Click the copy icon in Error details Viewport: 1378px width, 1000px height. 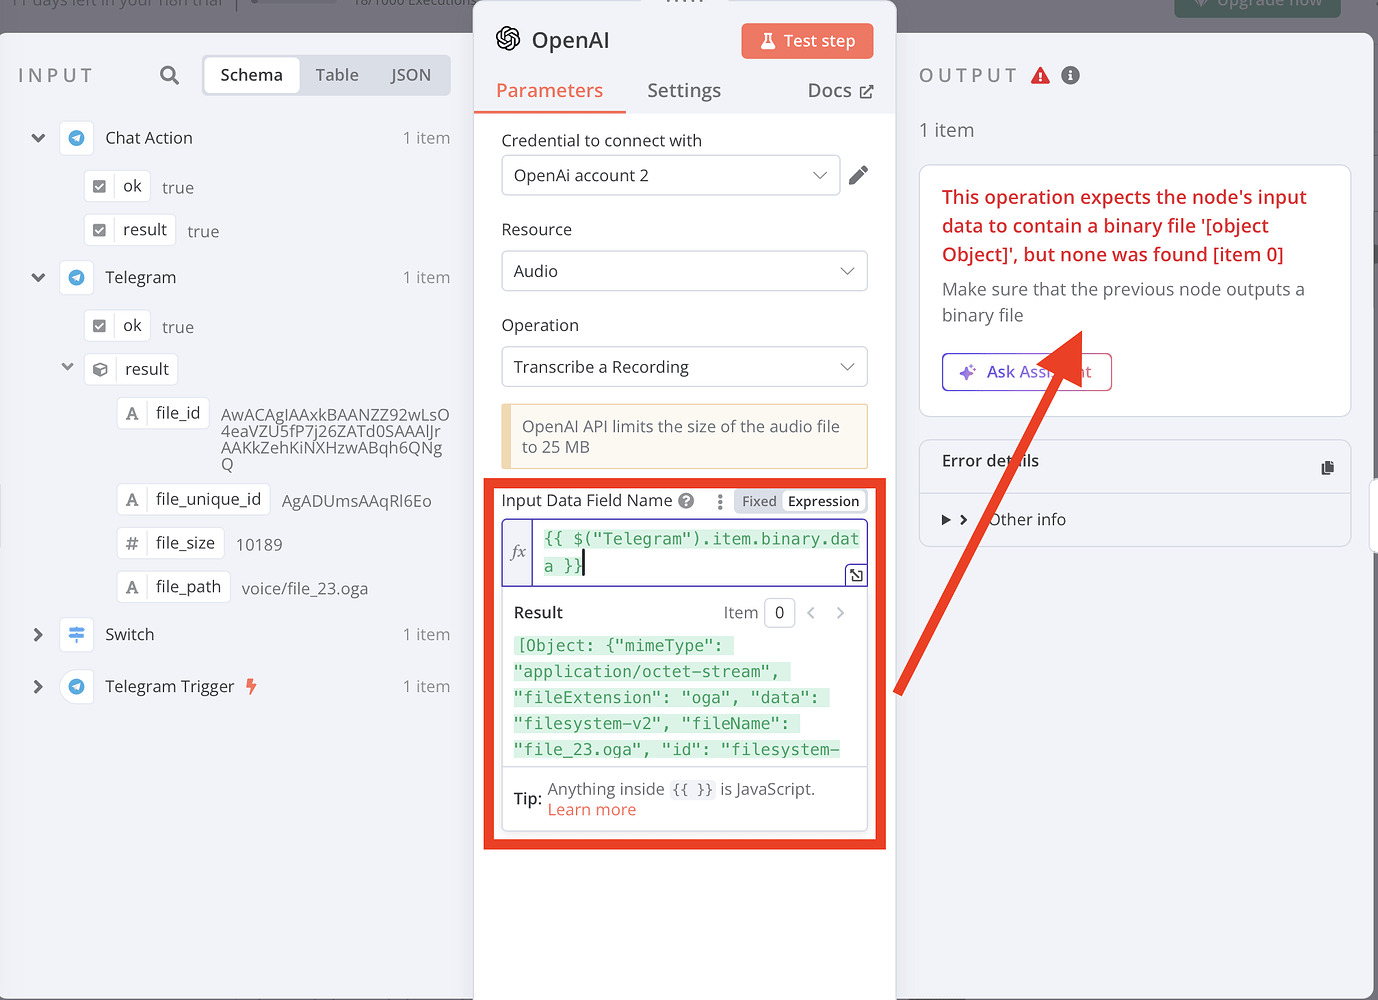click(1327, 466)
